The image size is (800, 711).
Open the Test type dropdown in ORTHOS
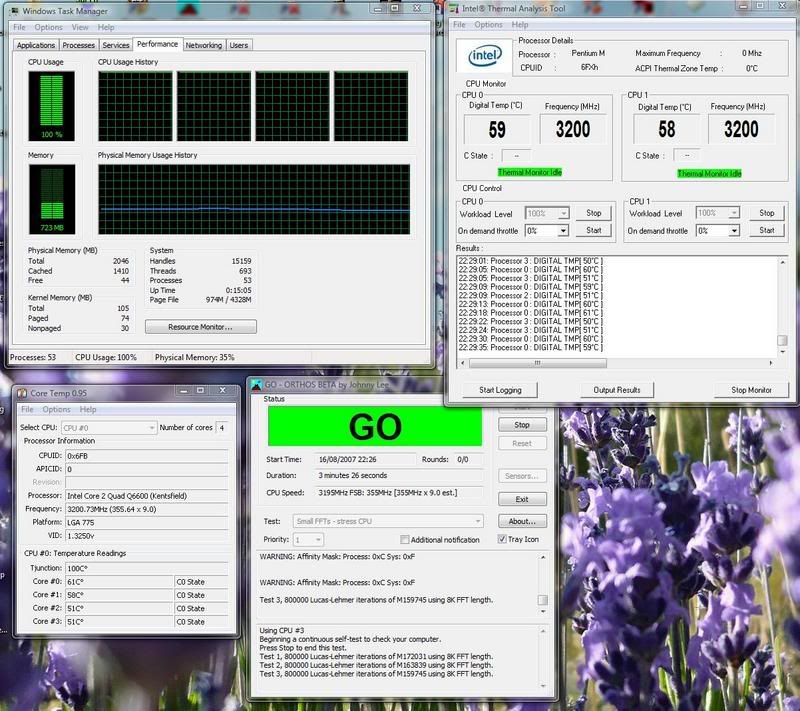click(x=388, y=521)
